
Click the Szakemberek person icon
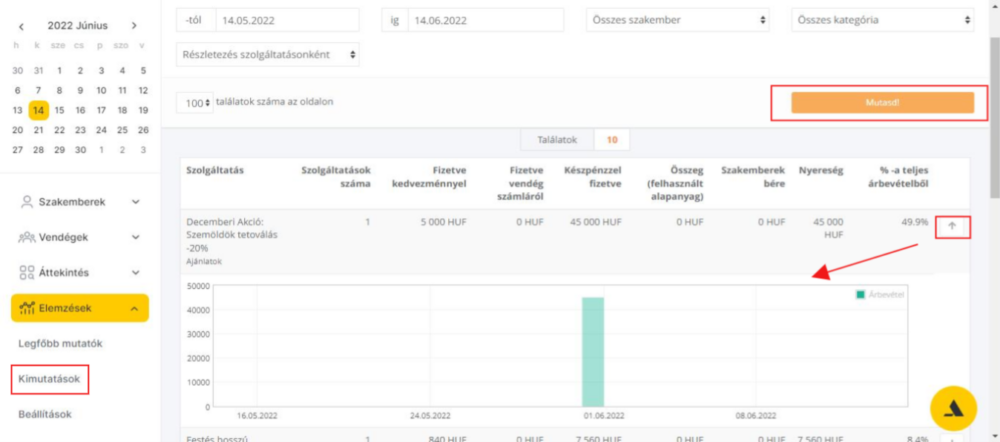[x=27, y=202]
